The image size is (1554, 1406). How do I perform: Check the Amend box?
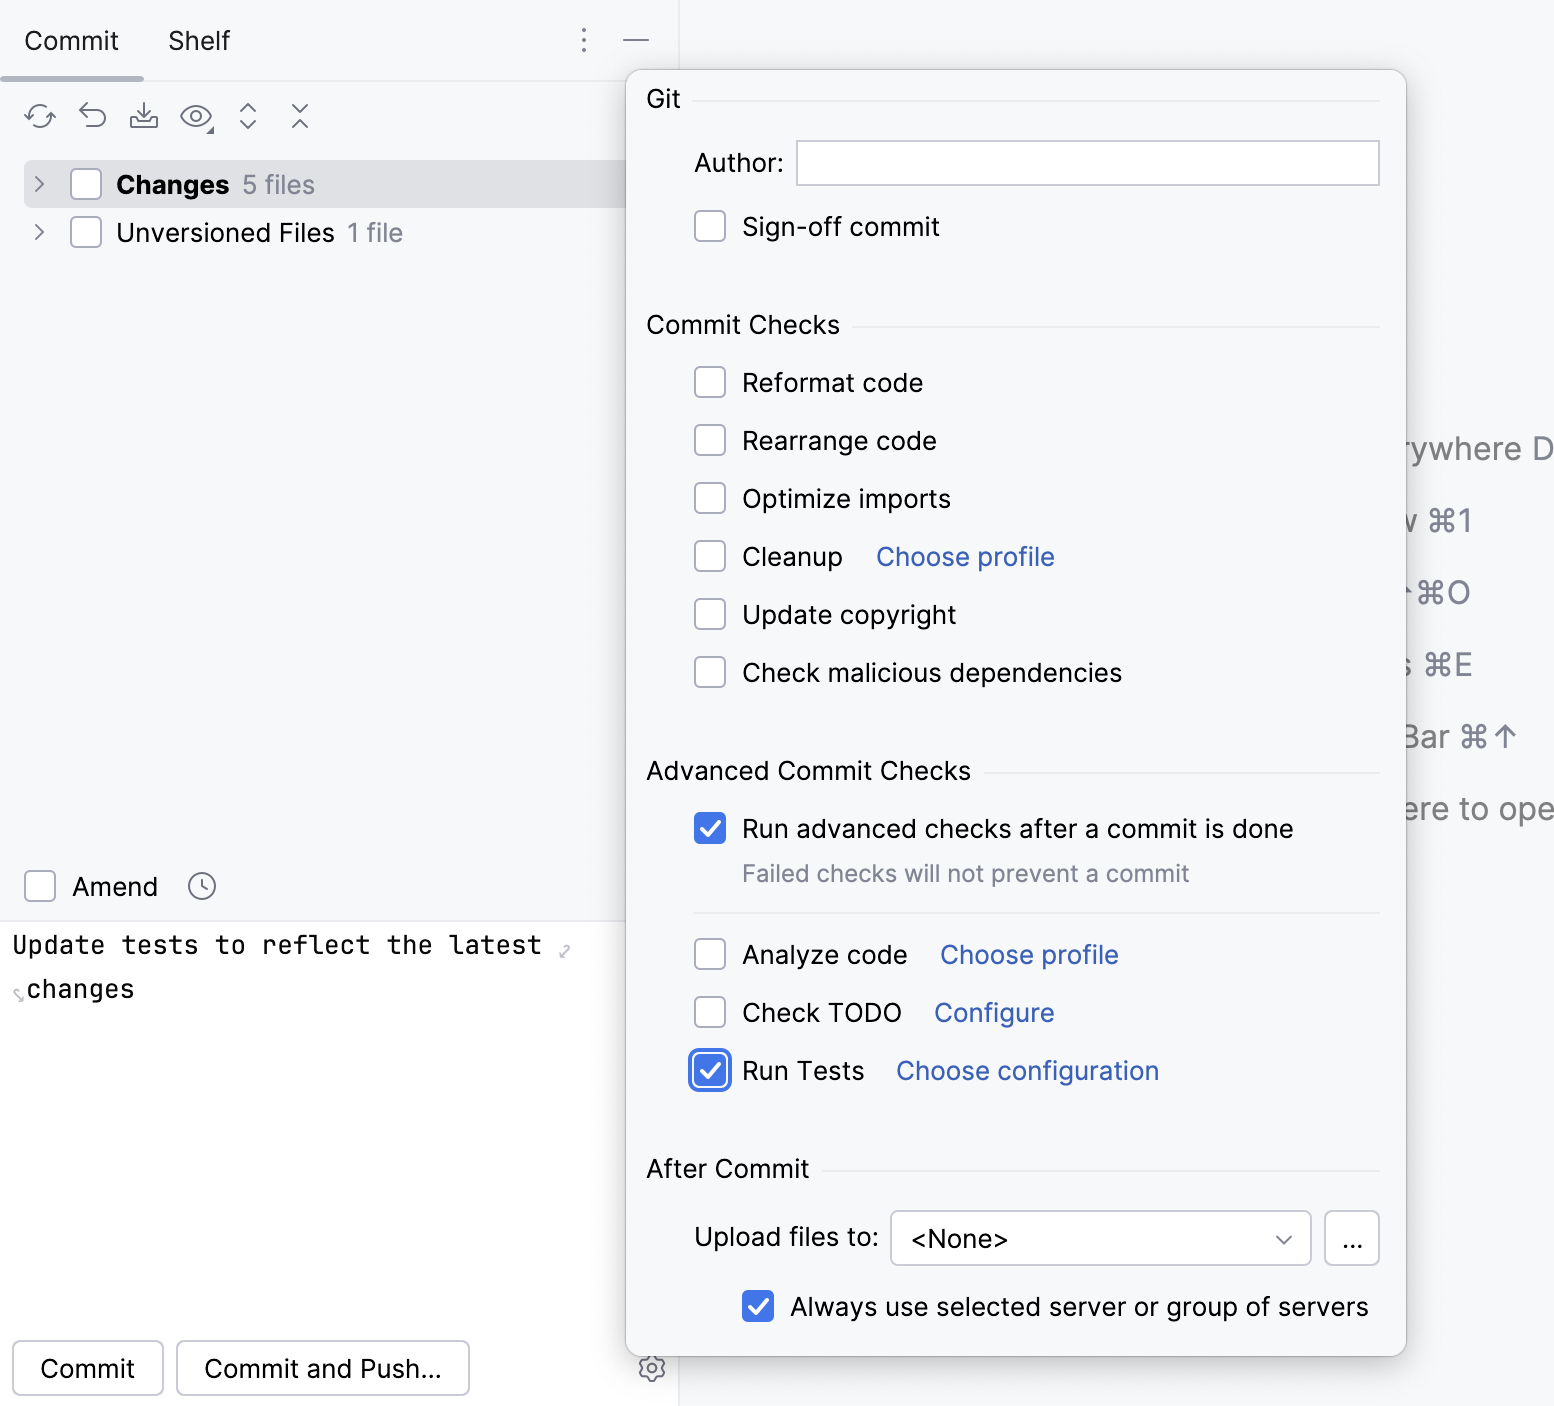pos(39,886)
